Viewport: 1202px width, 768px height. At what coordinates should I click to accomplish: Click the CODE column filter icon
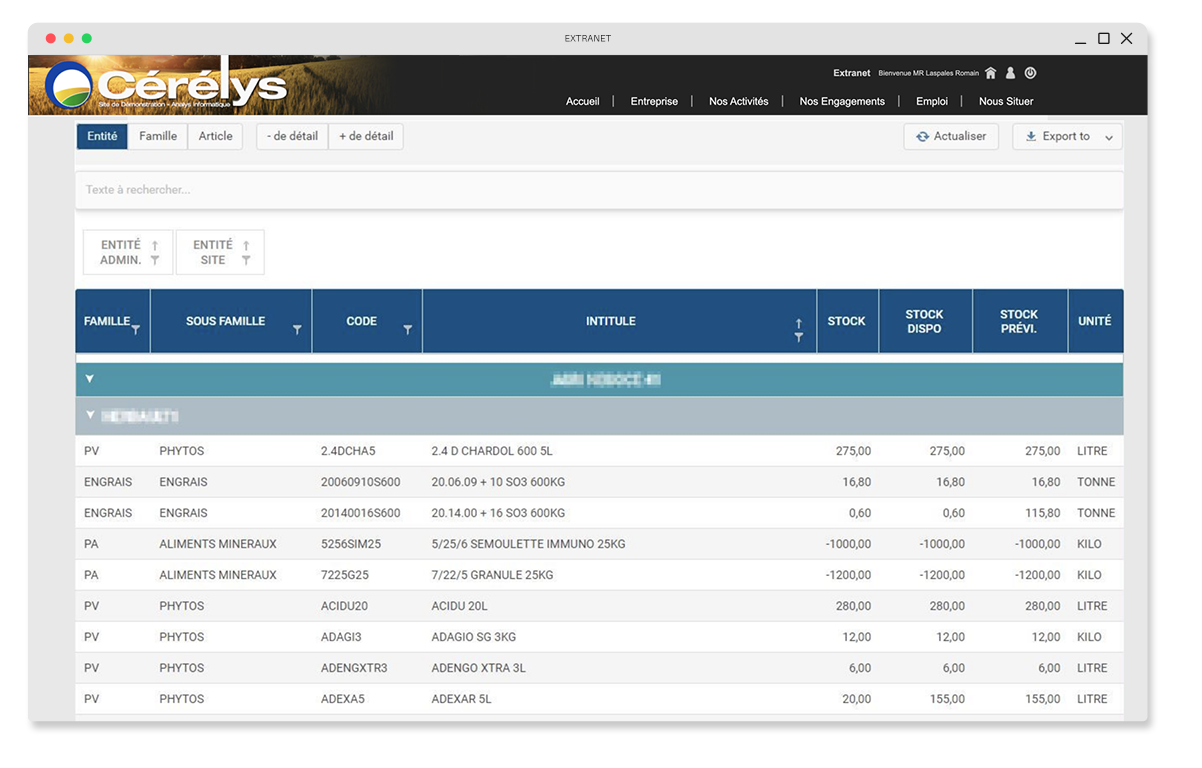click(x=407, y=330)
